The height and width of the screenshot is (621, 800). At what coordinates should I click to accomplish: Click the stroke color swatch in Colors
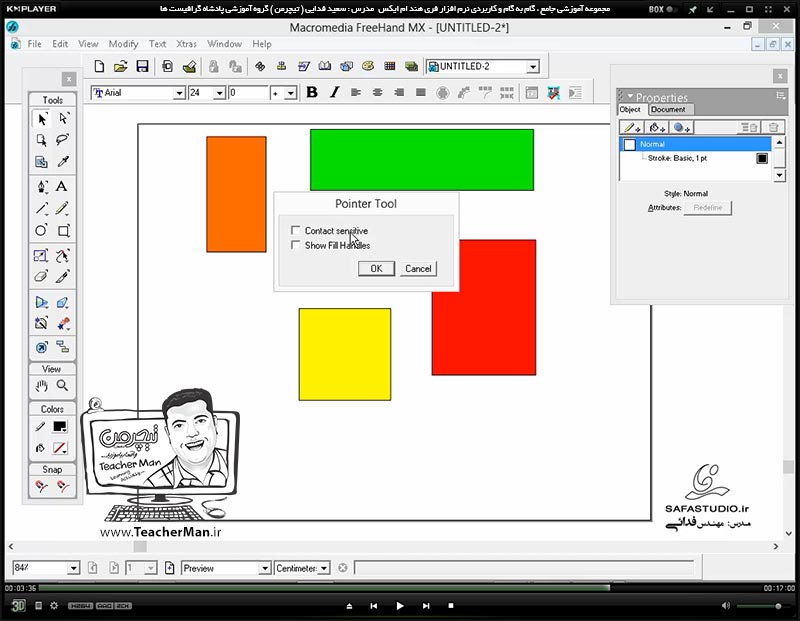coord(60,427)
